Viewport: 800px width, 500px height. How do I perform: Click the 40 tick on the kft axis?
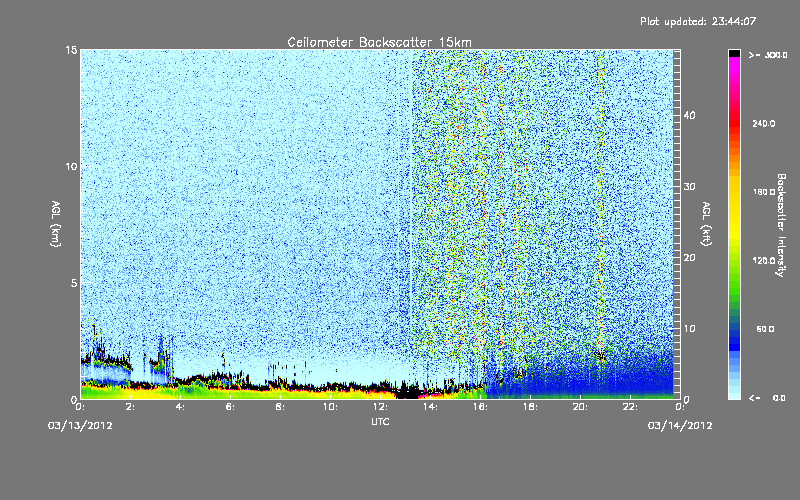point(689,115)
